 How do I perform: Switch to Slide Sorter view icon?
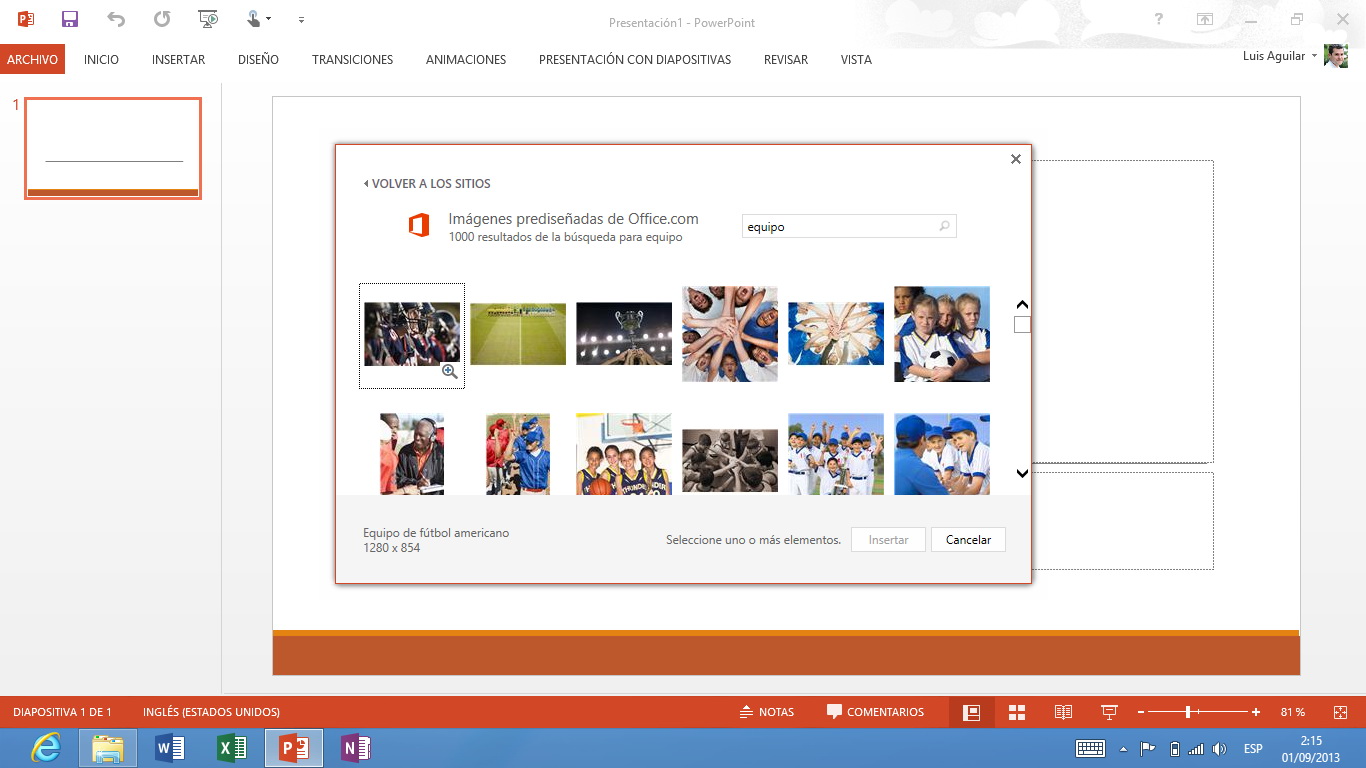(x=1017, y=712)
